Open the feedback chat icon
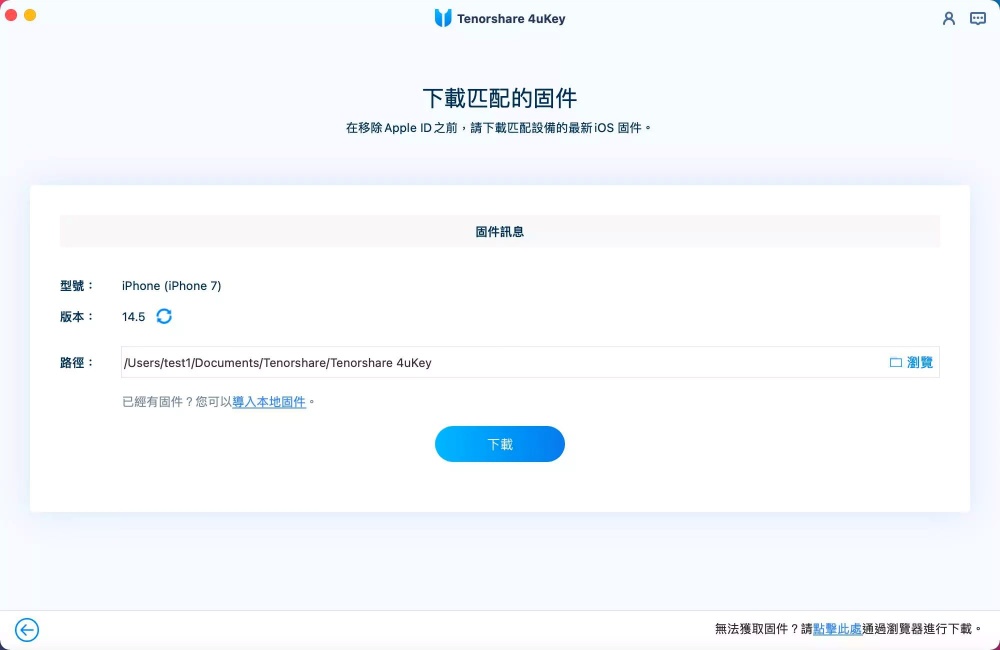 [978, 18]
